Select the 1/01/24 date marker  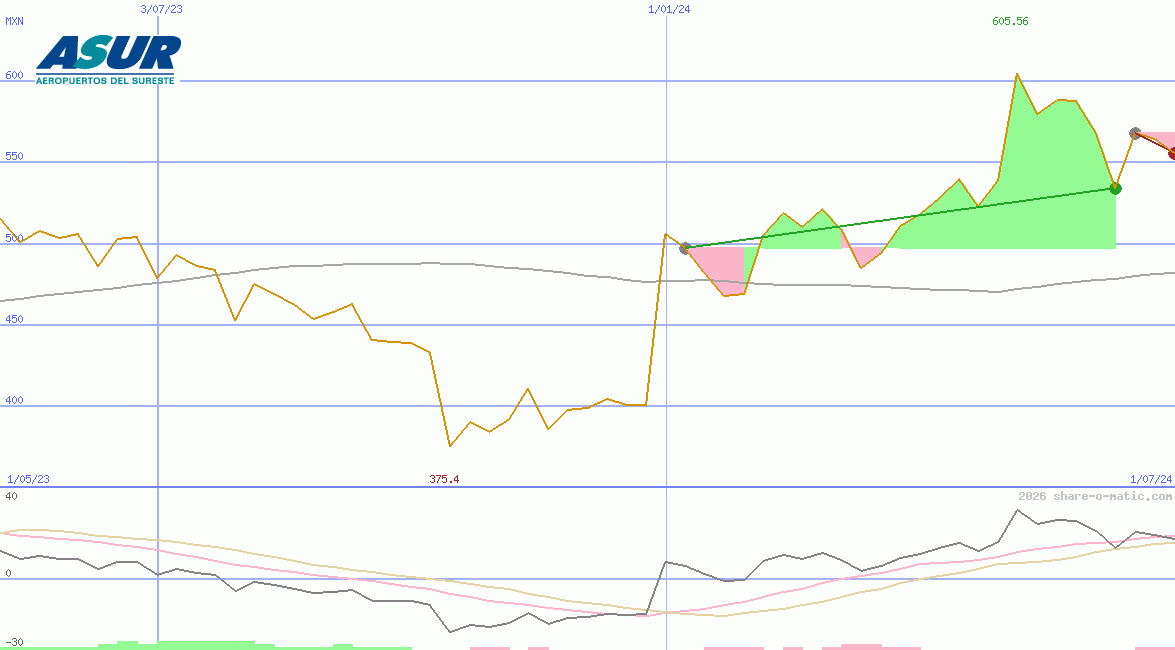tap(669, 9)
